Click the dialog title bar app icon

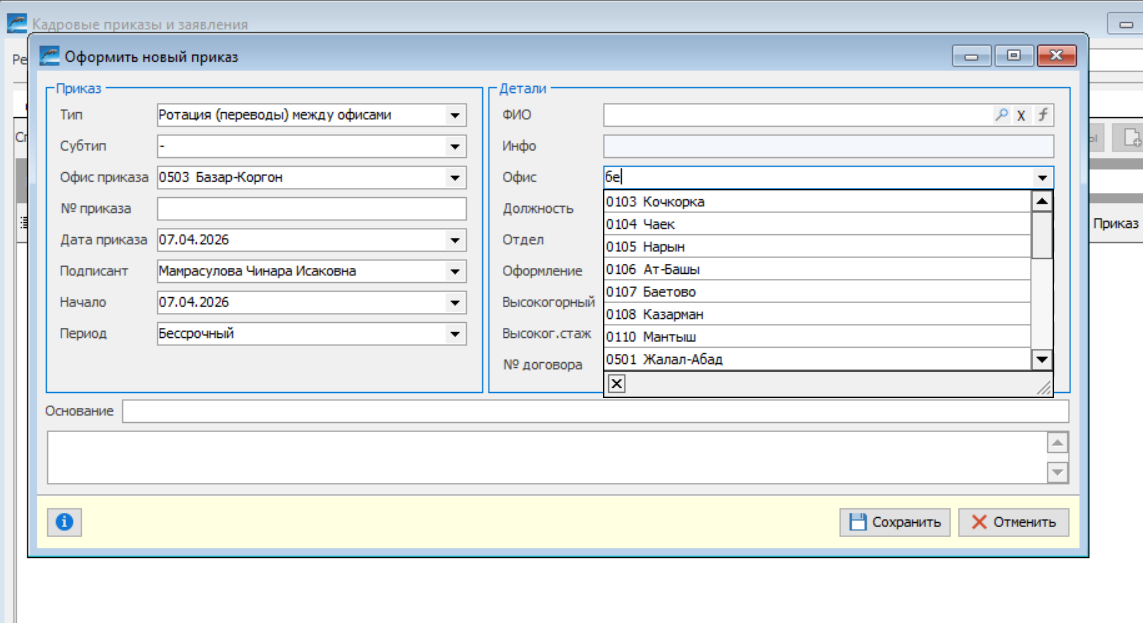pyautogui.click(x=49, y=56)
